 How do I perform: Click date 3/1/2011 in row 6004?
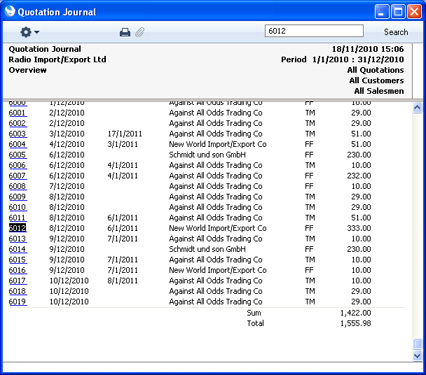[123, 144]
